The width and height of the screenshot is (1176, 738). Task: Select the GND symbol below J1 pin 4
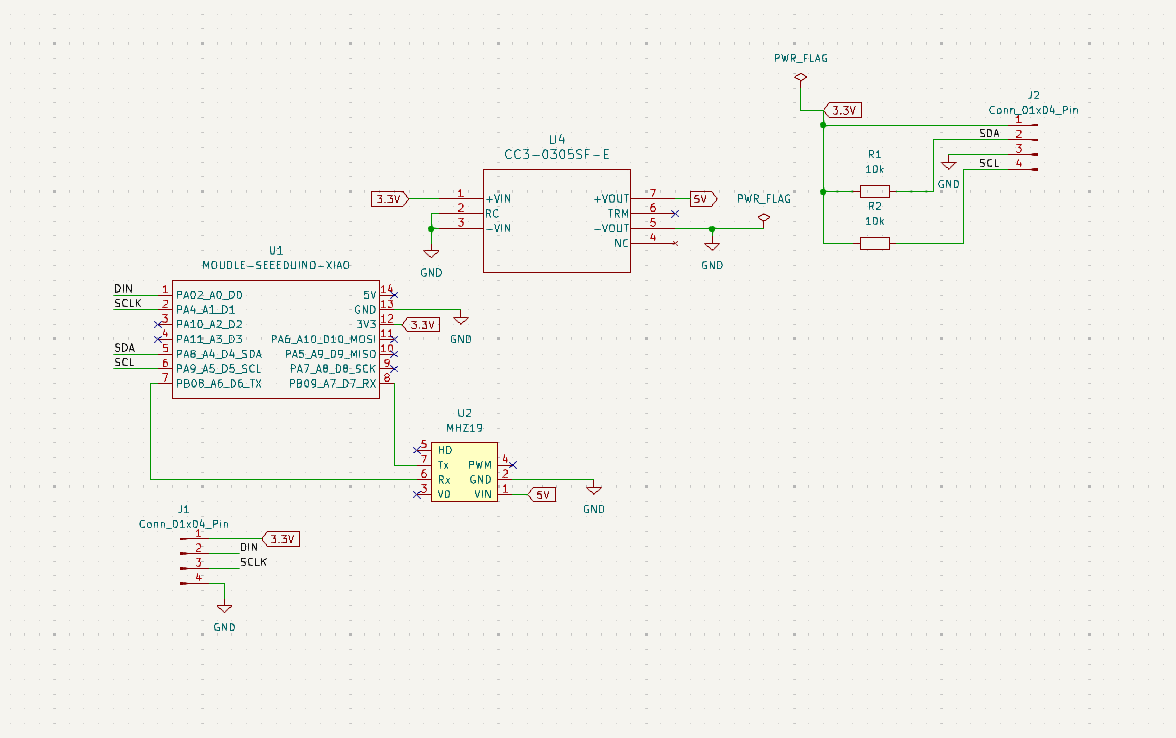point(224,608)
